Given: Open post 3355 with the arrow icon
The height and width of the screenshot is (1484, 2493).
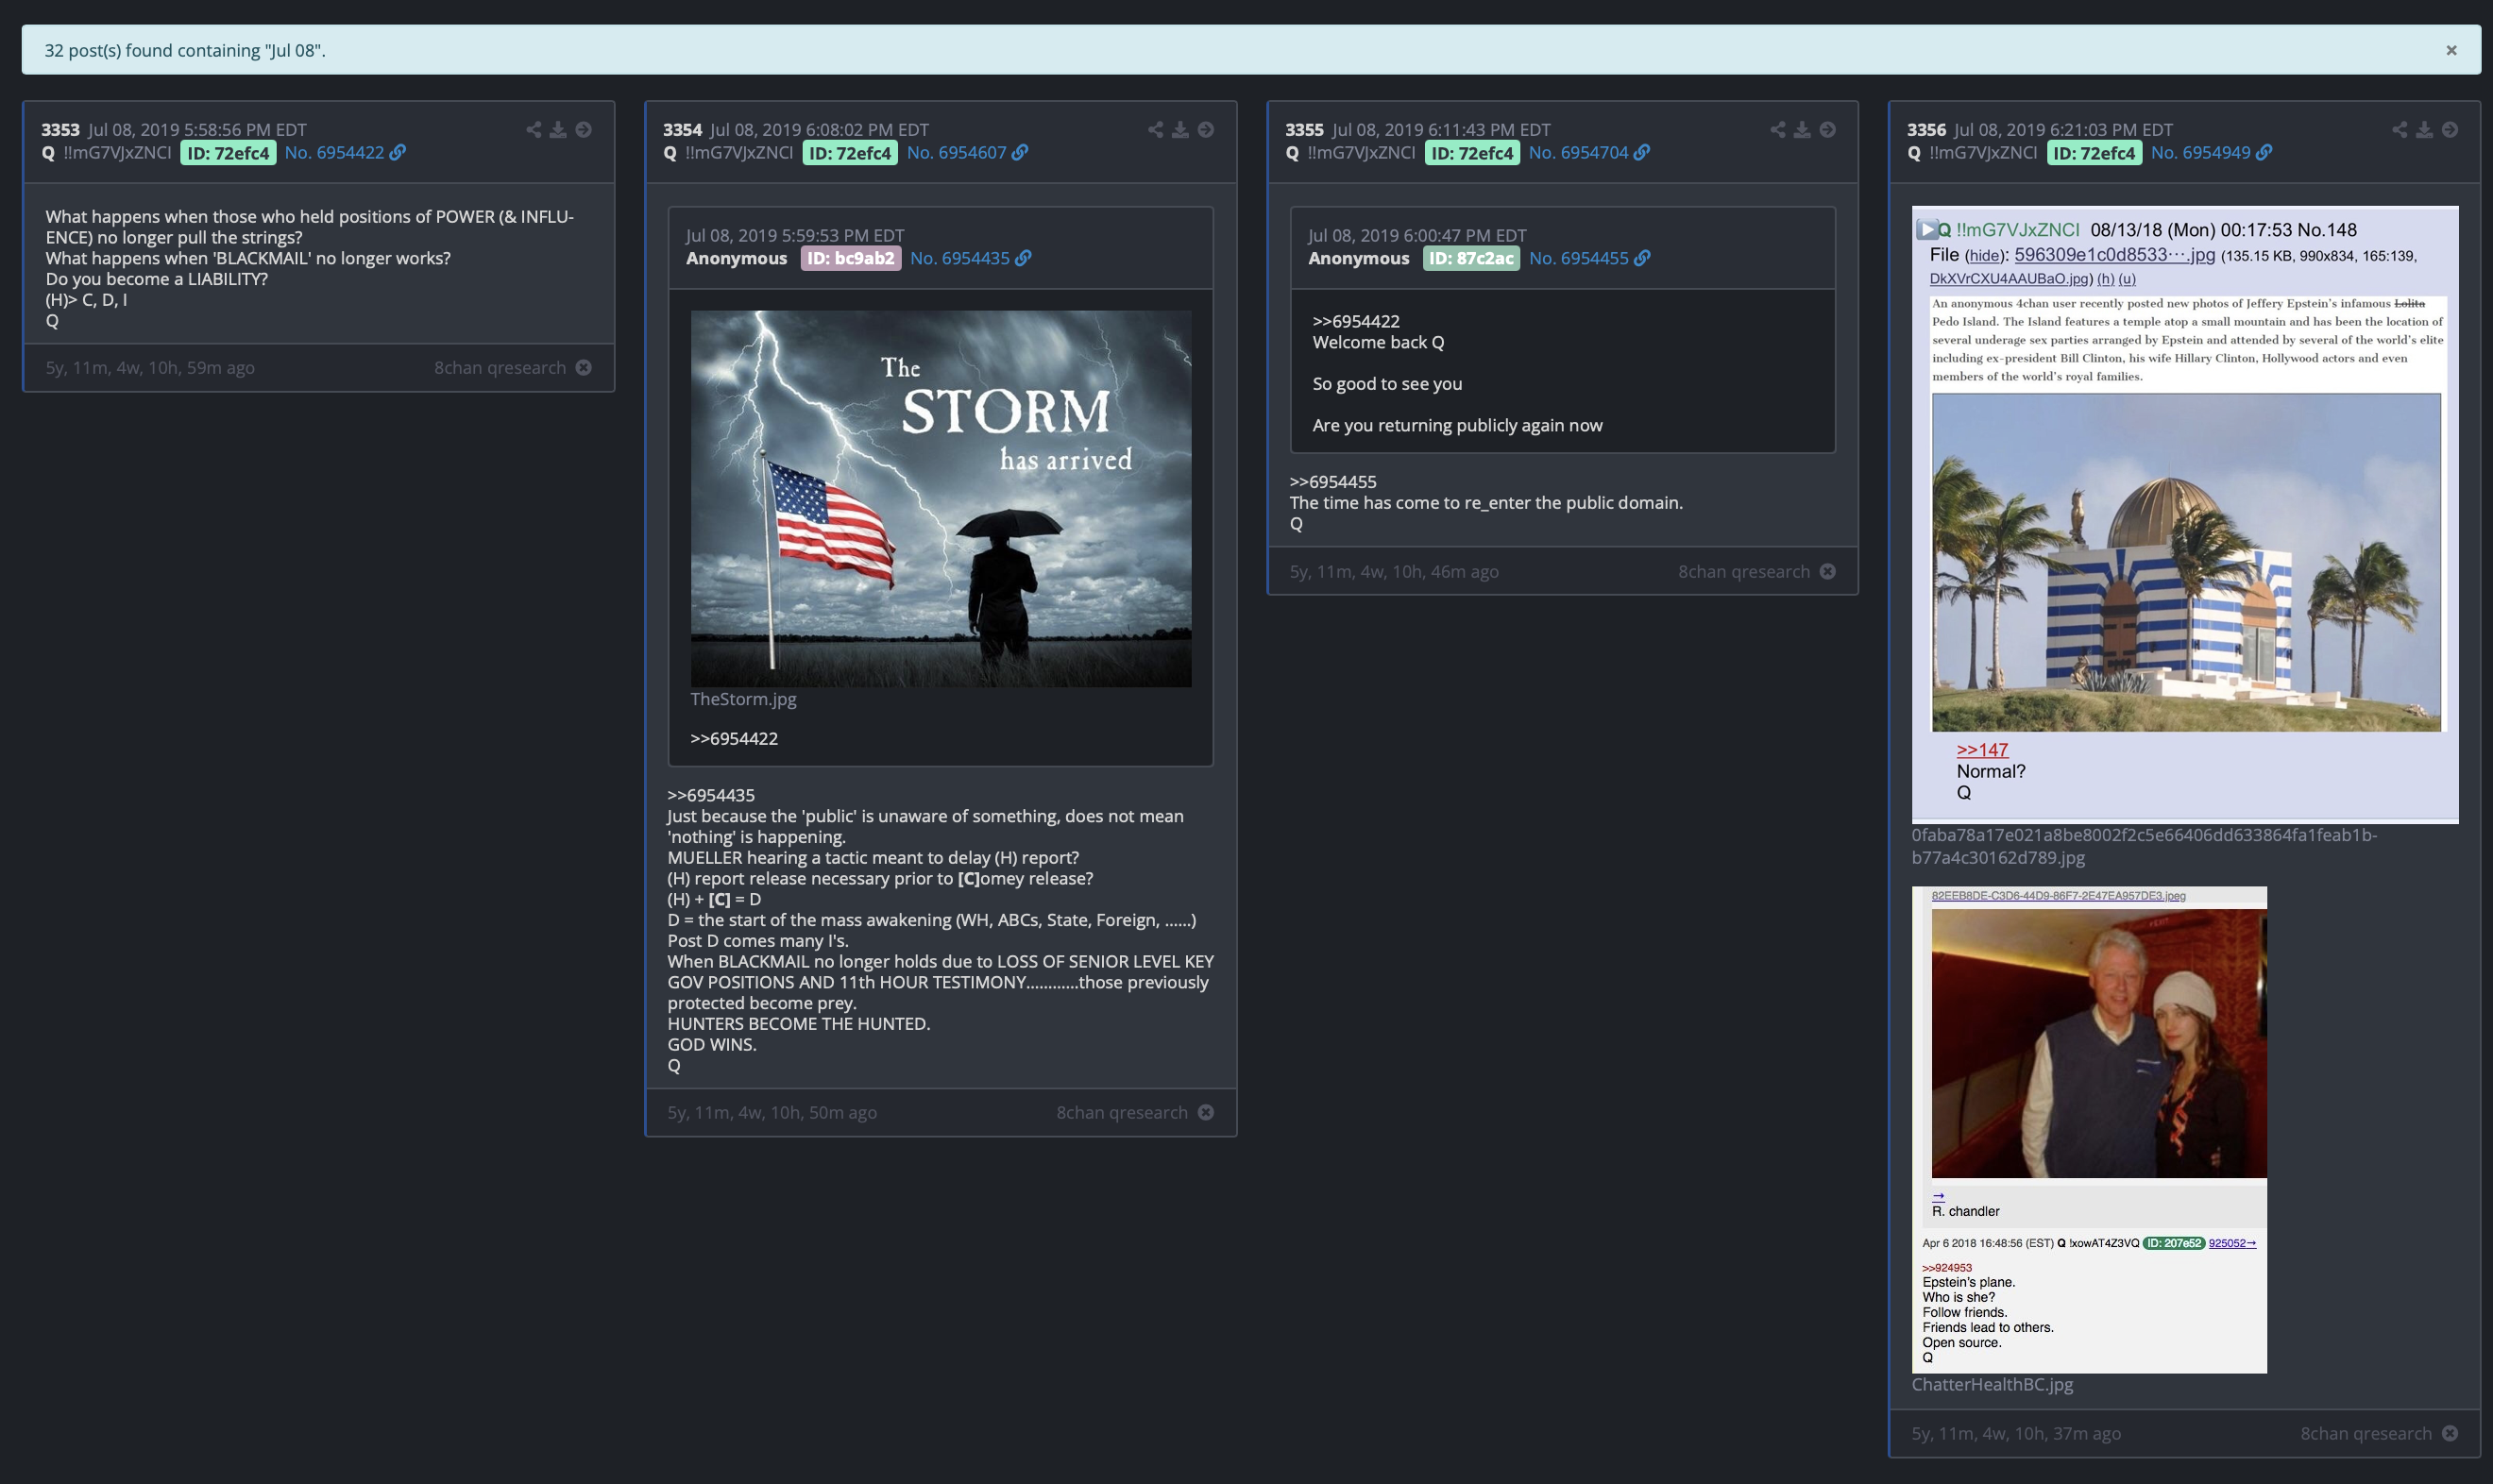Looking at the screenshot, I should click(1828, 130).
